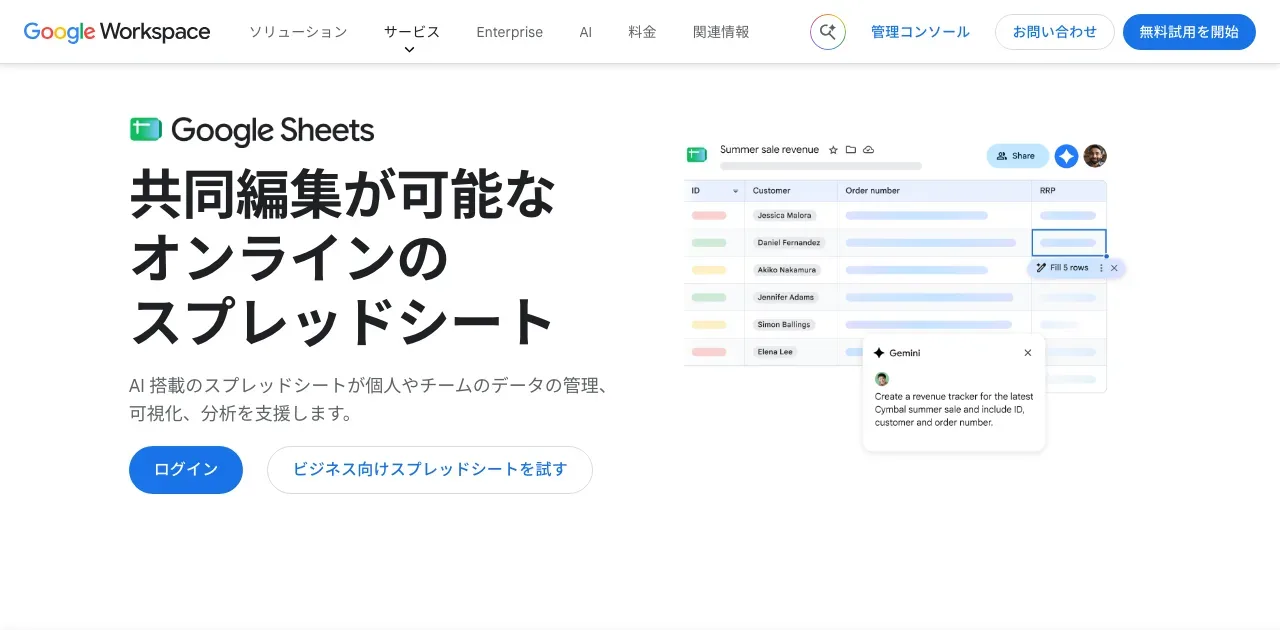The height and width of the screenshot is (630, 1280).
Task: Click the Daniel Fernandez customer chip
Action: point(789,243)
